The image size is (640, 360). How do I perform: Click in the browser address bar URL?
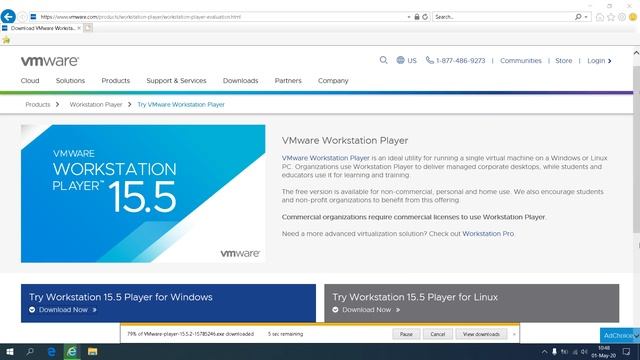pos(220,17)
